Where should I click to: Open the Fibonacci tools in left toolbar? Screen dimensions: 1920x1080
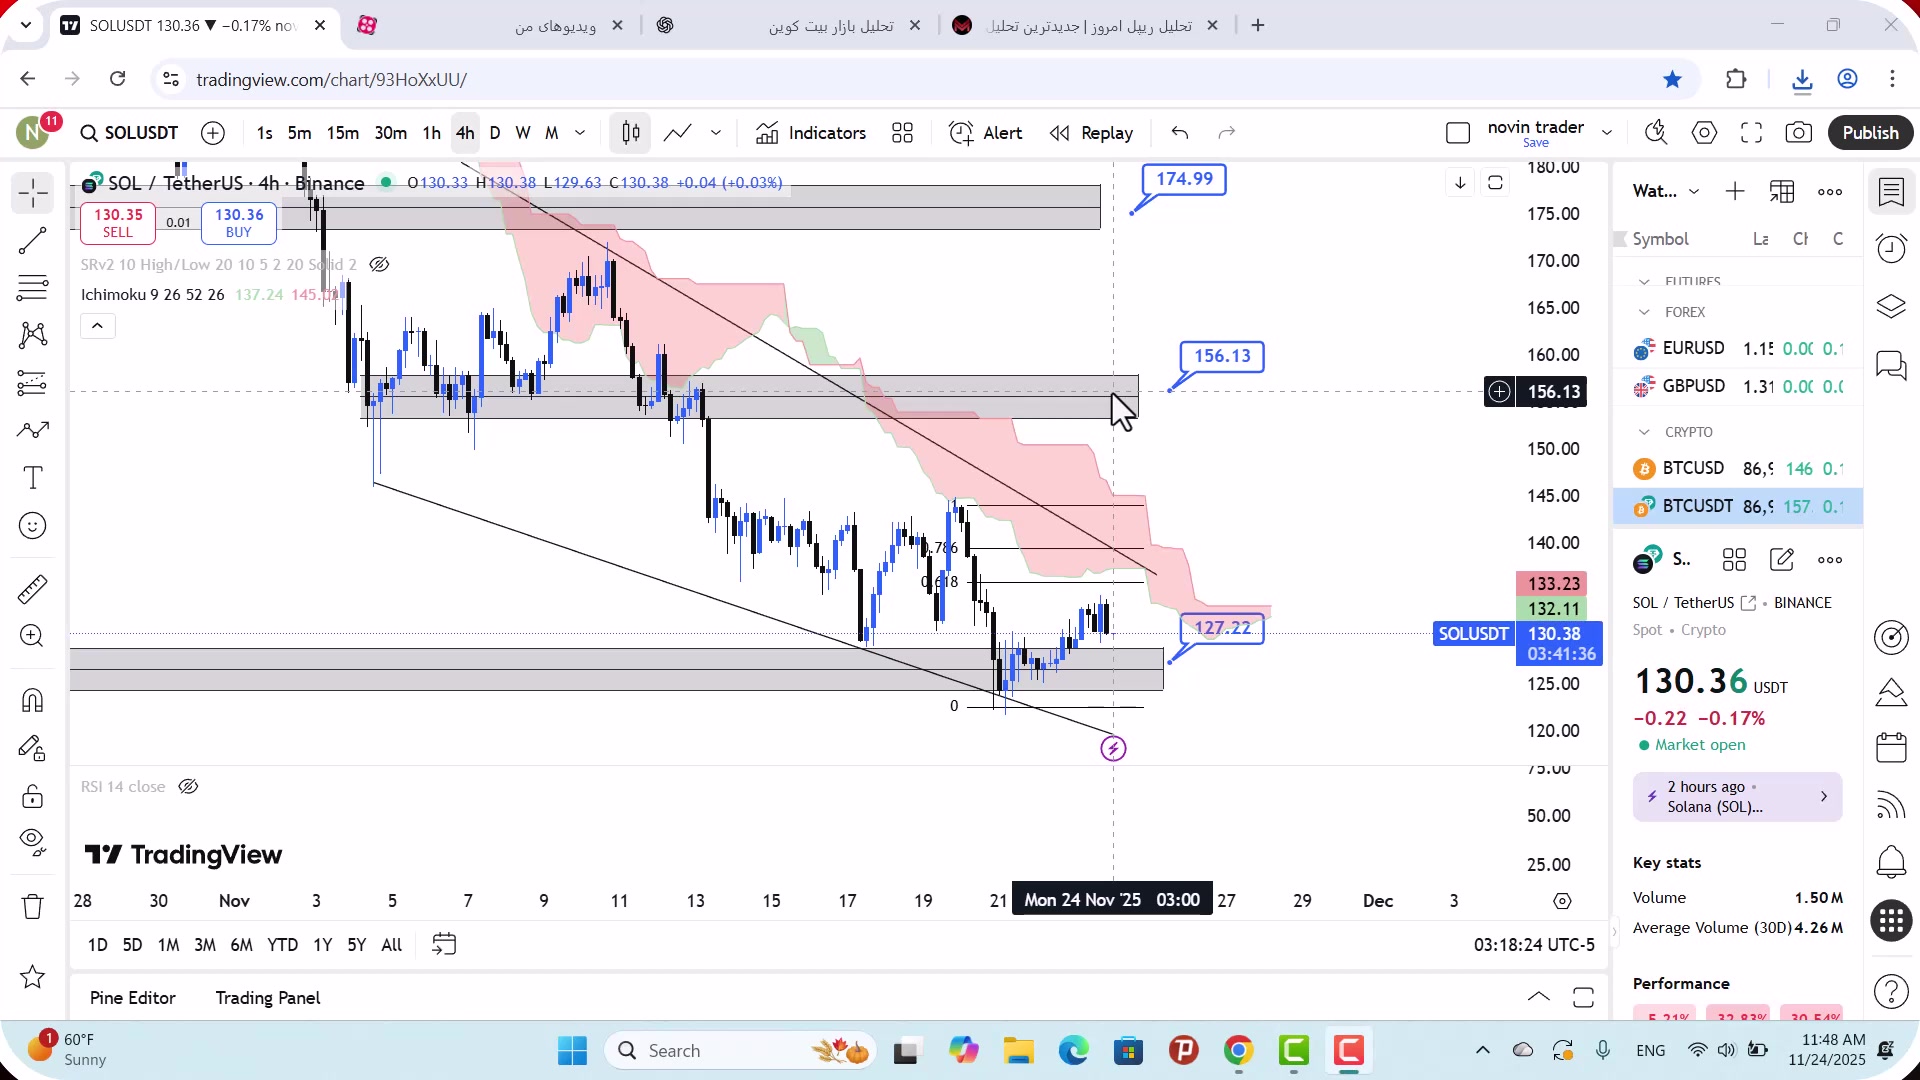tap(33, 288)
